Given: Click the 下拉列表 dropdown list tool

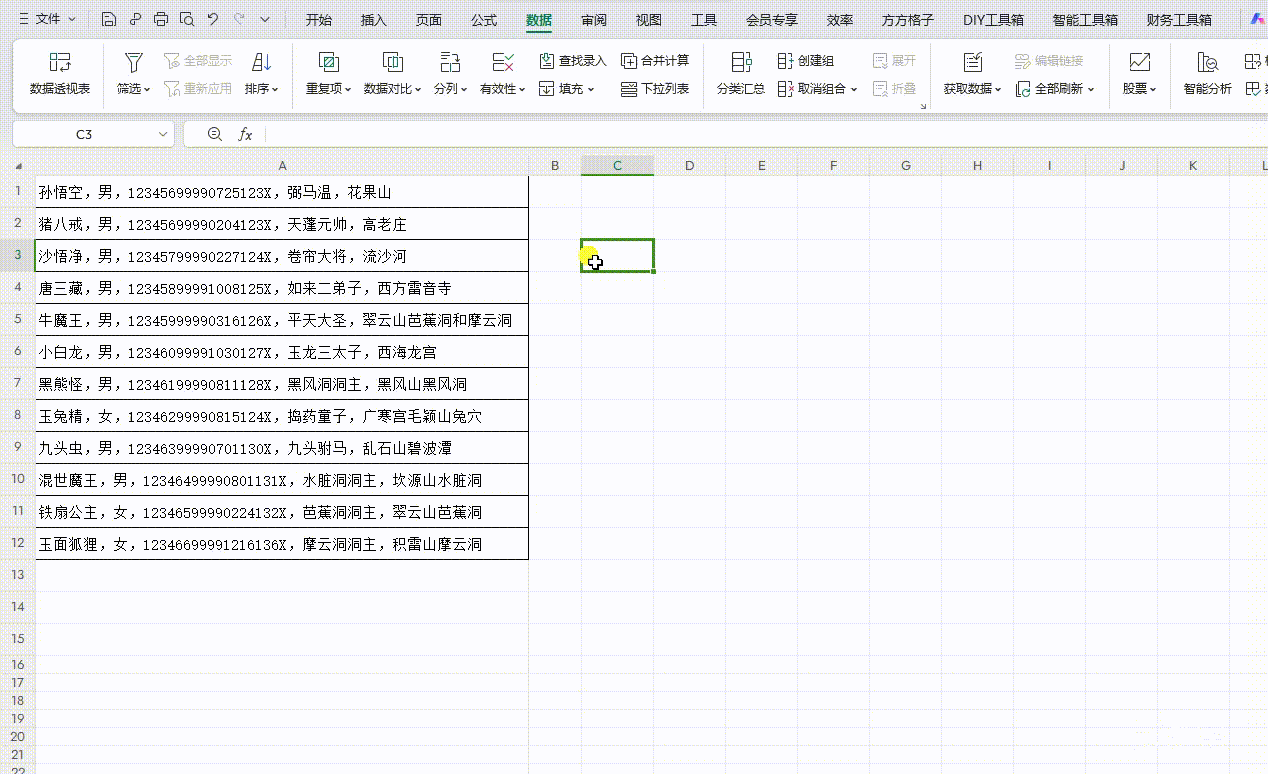Looking at the screenshot, I should (x=655, y=89).
